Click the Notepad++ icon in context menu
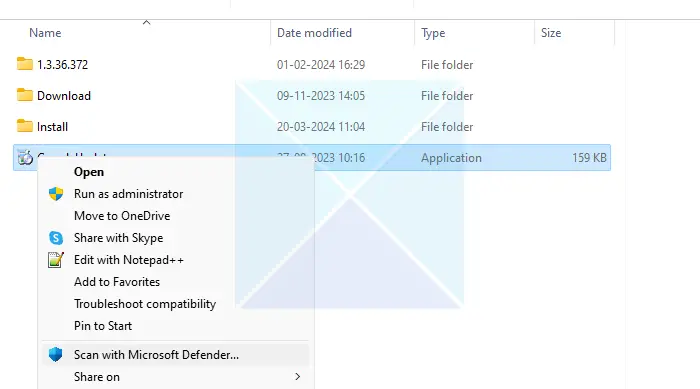The image size is (700, 389). click(x=56, y=259)
